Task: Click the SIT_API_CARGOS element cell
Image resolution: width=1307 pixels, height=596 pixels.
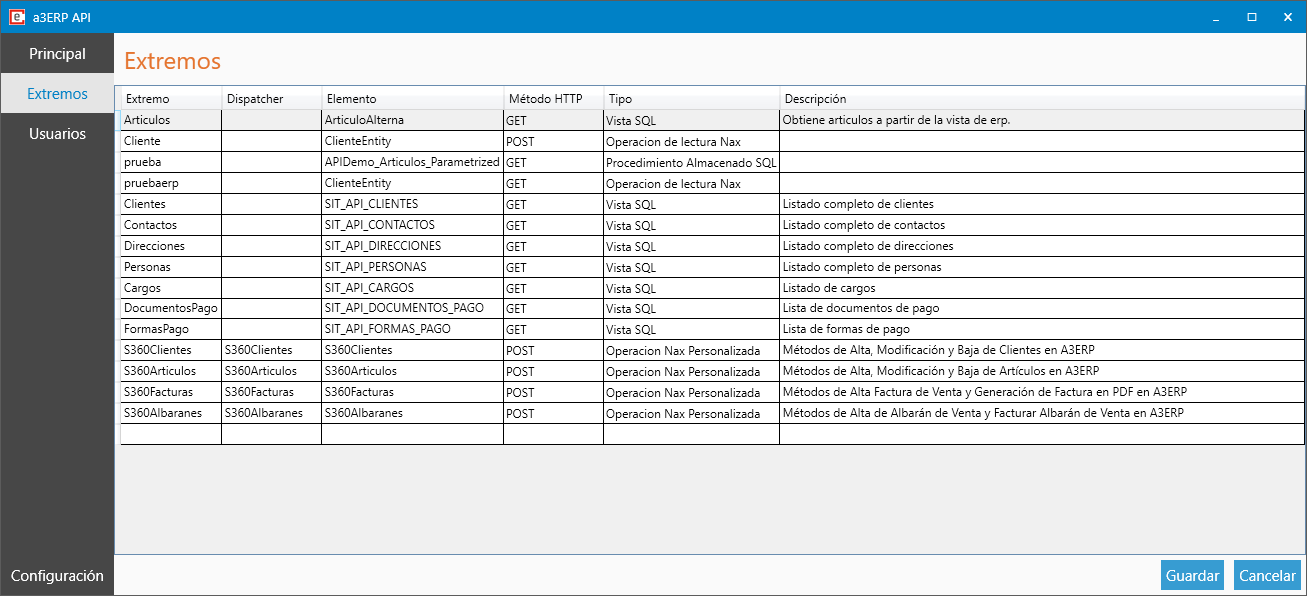Action: (x=413, y=288)
